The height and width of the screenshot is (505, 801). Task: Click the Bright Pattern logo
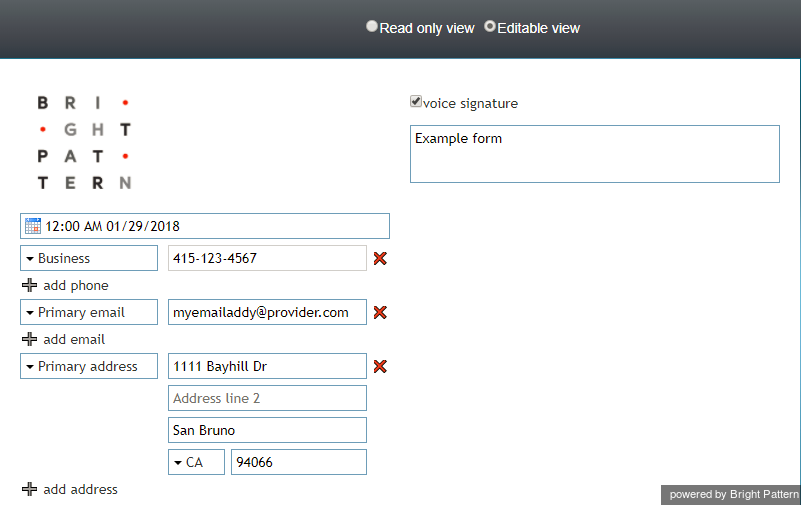coord(84,142)
